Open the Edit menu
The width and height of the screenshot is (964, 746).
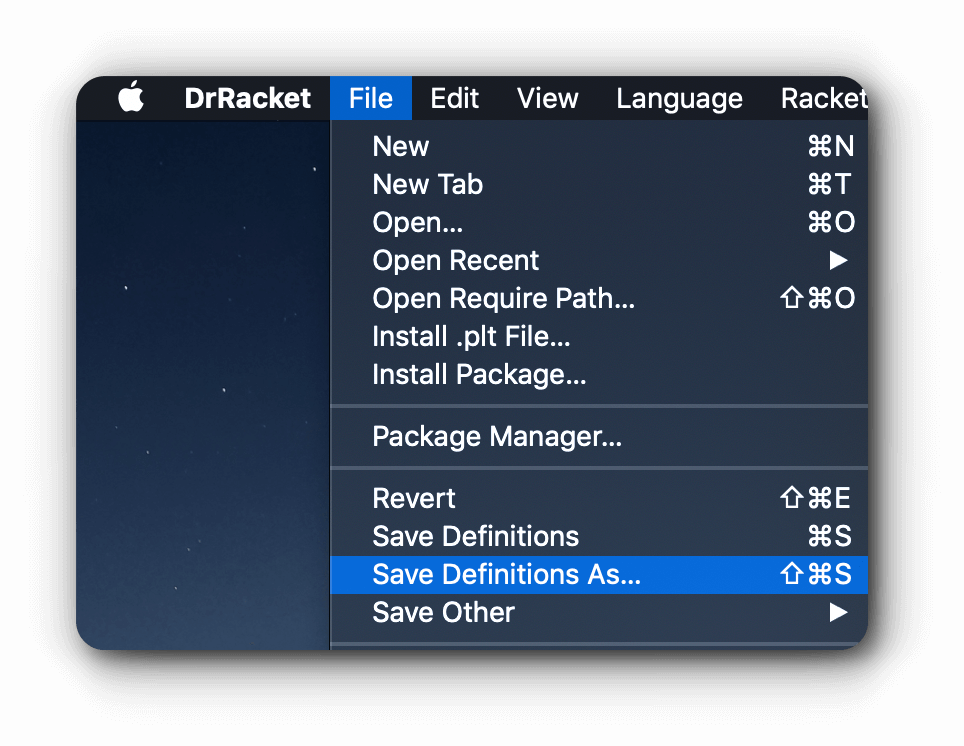tap(454, 98)
